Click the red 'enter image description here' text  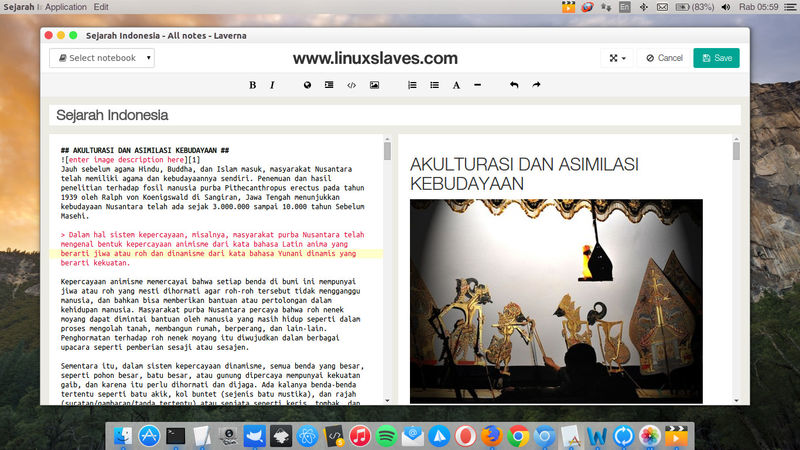point(126,160)
